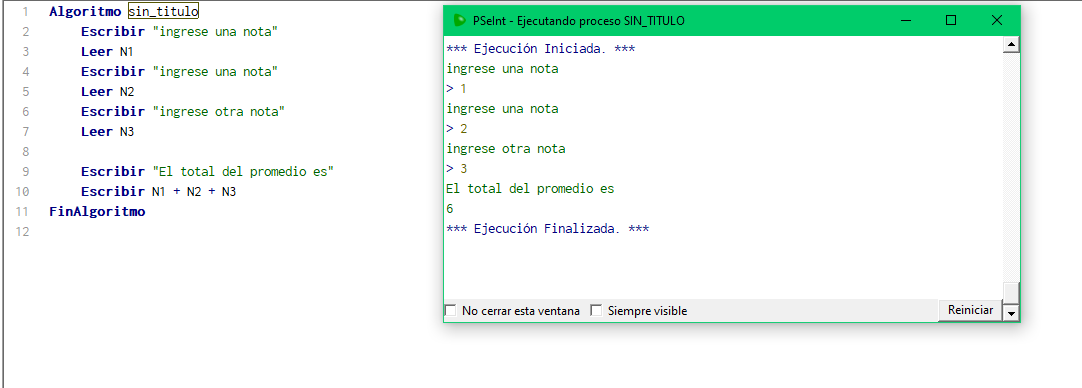Click line number 8 in the editor gutter
This screenshot has height=388, width=1082.
point(26,151)
